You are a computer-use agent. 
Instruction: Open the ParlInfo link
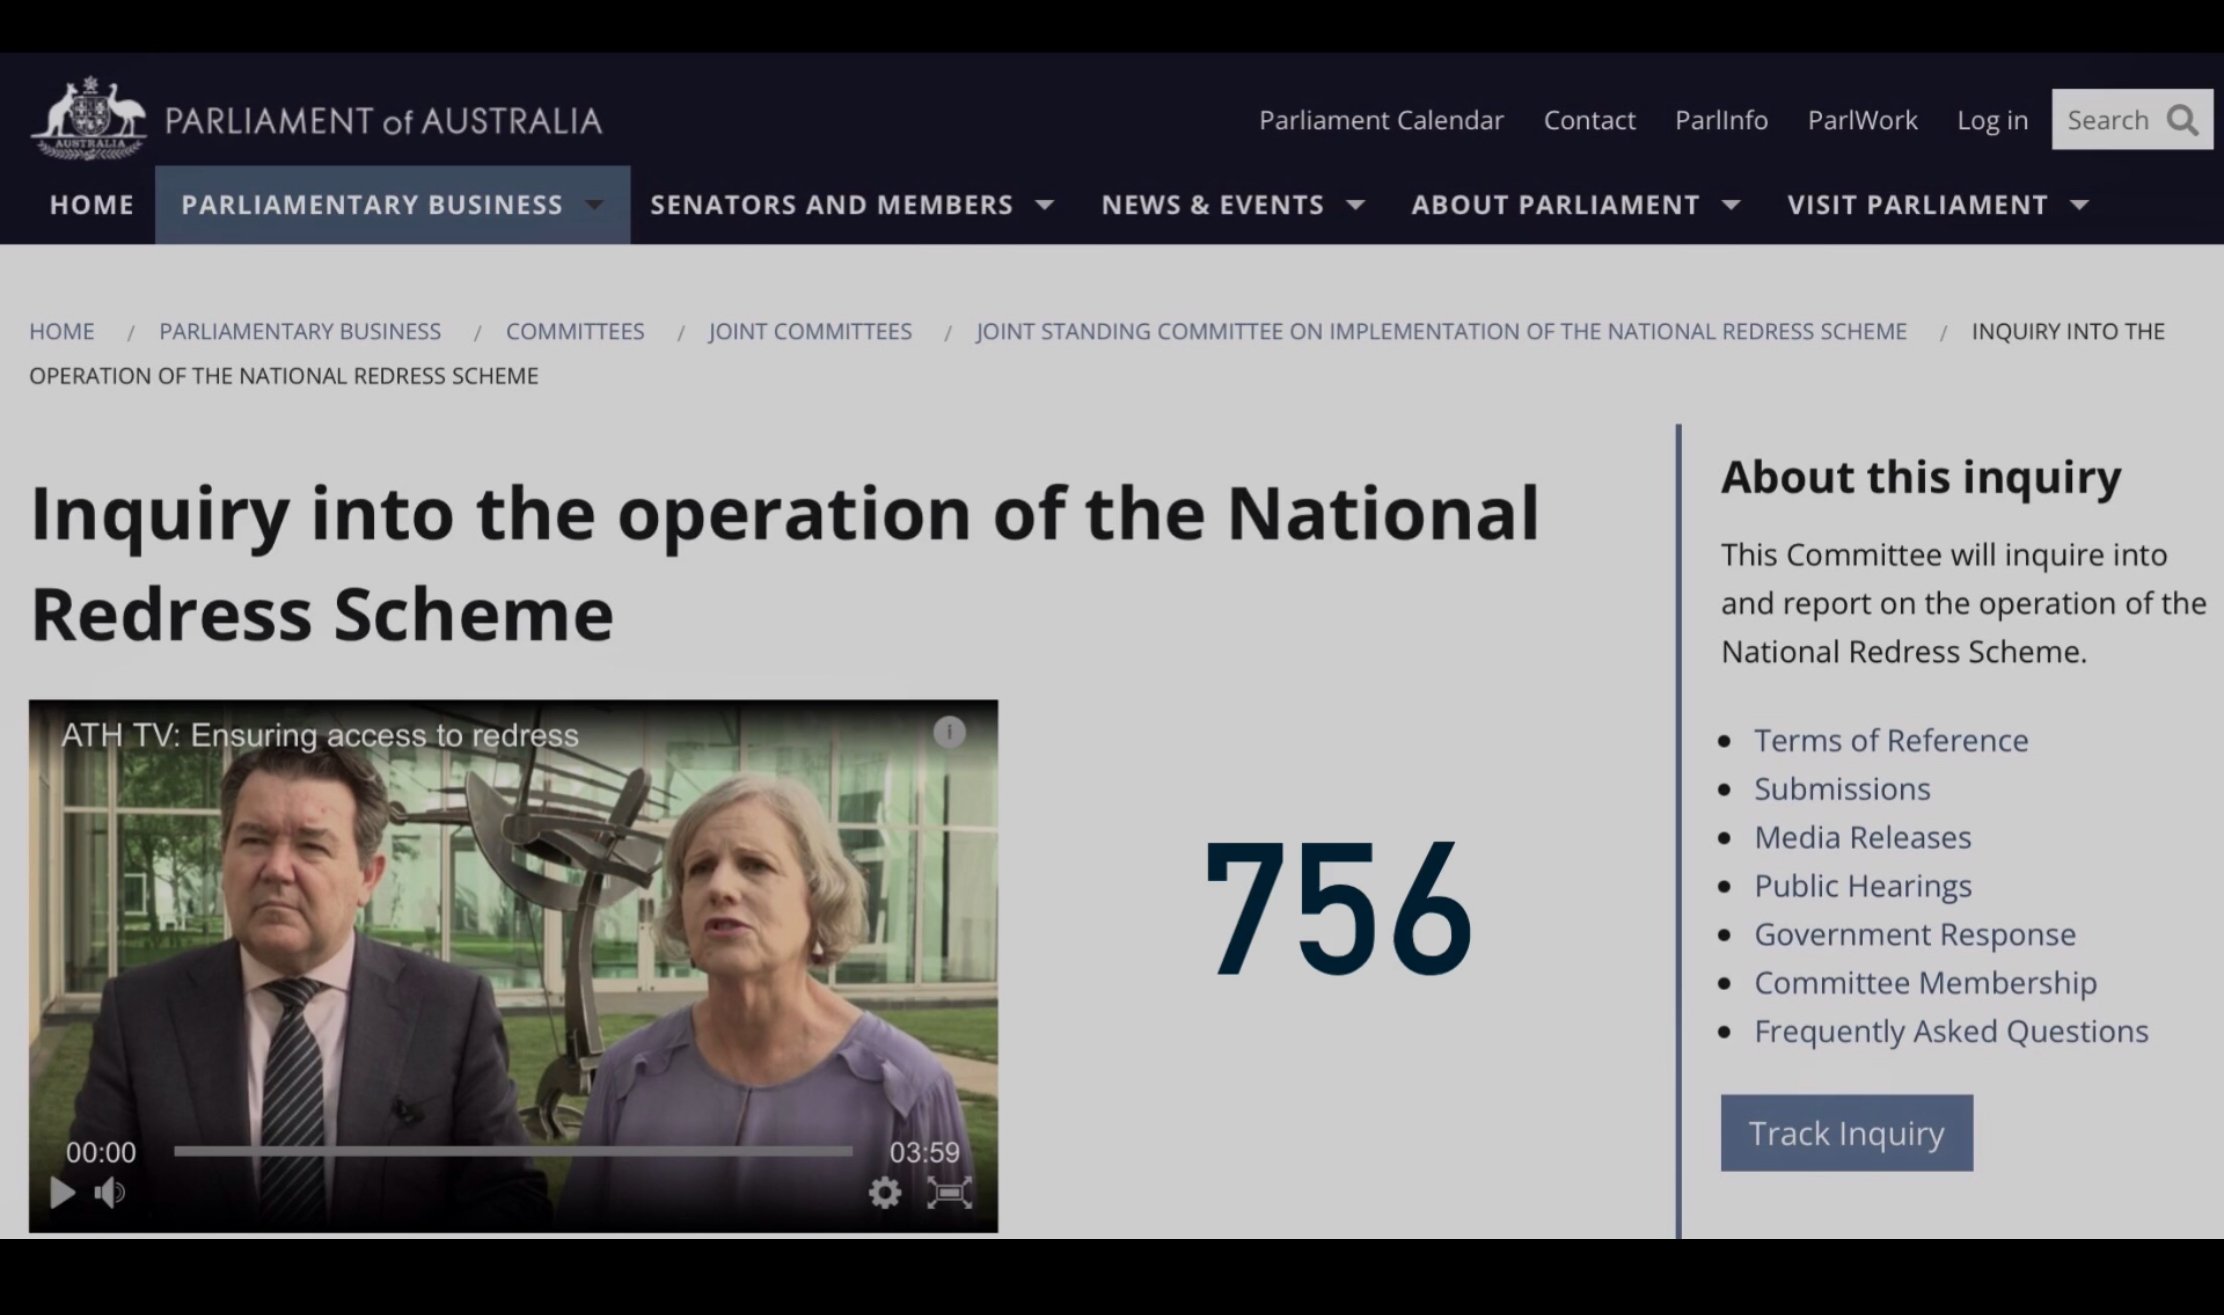click(1721, 120)
